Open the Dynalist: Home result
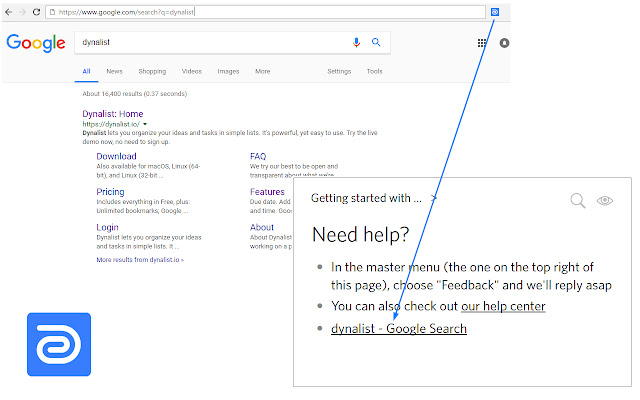 point(113,114)
